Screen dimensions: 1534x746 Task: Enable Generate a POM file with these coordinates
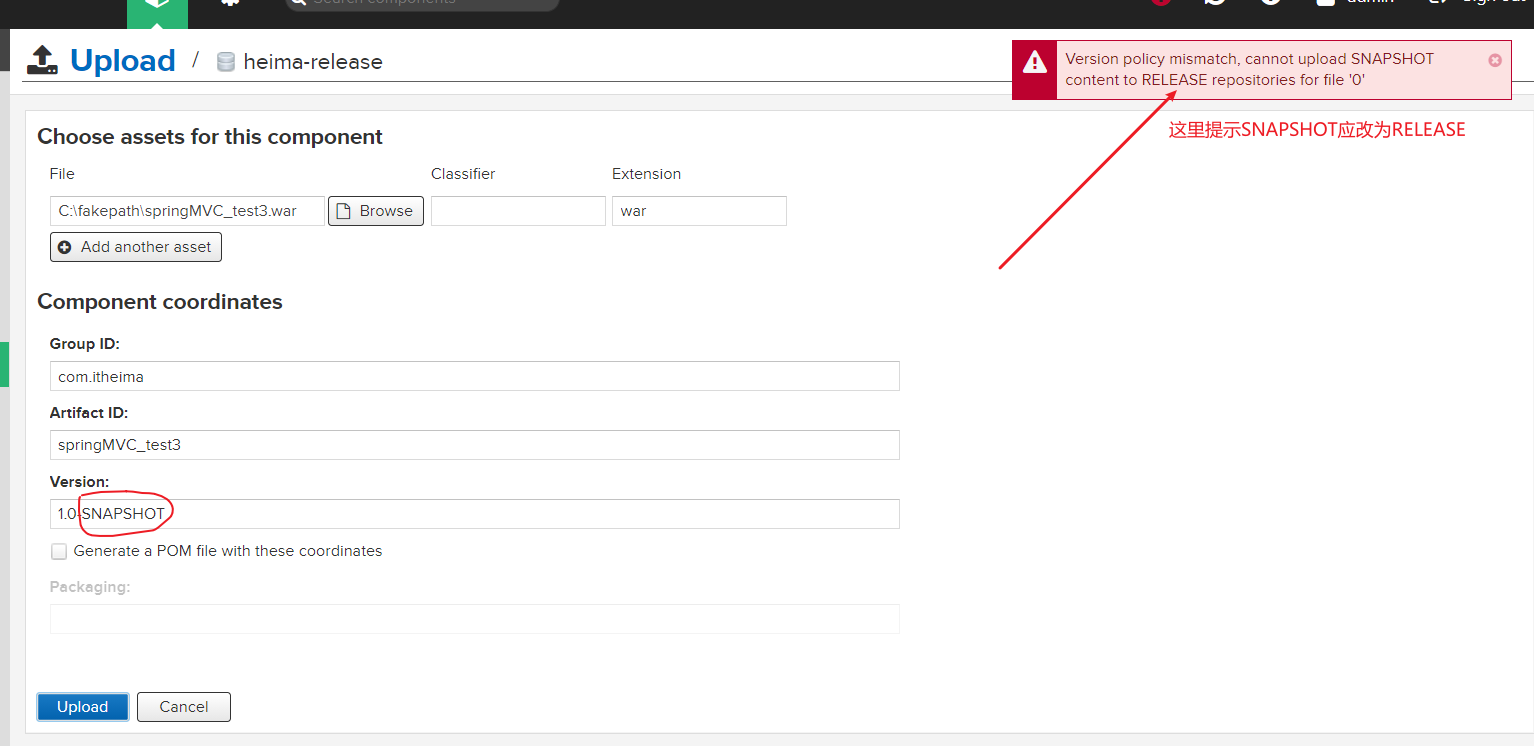(x=59, y=551)
